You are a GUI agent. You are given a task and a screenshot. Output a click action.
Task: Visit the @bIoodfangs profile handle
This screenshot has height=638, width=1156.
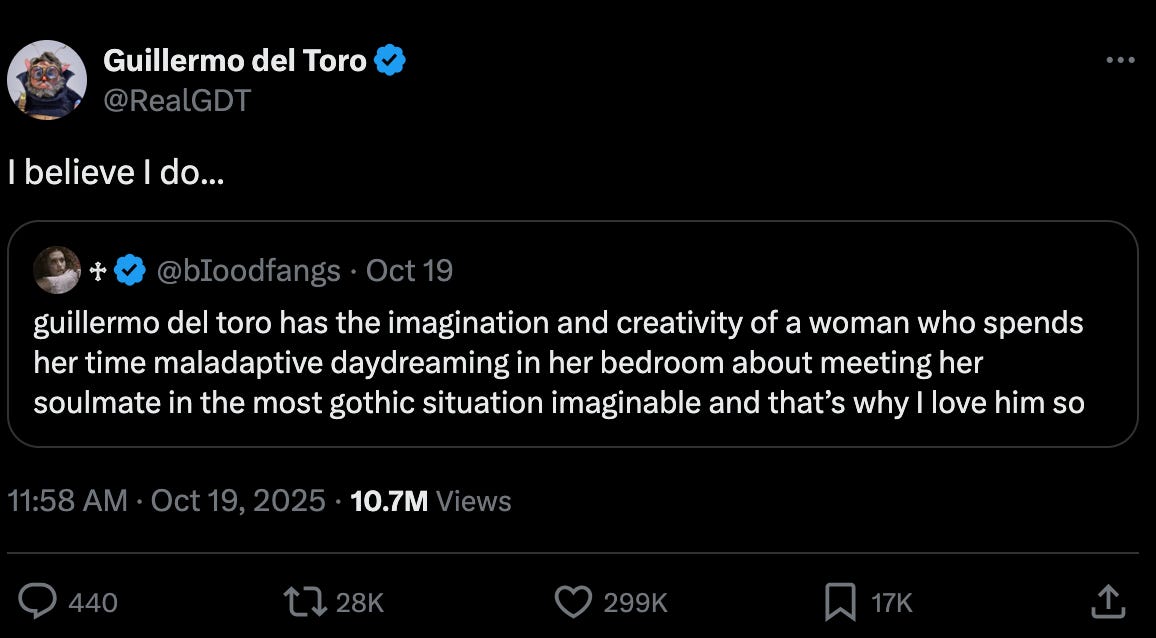coord(249,271)
